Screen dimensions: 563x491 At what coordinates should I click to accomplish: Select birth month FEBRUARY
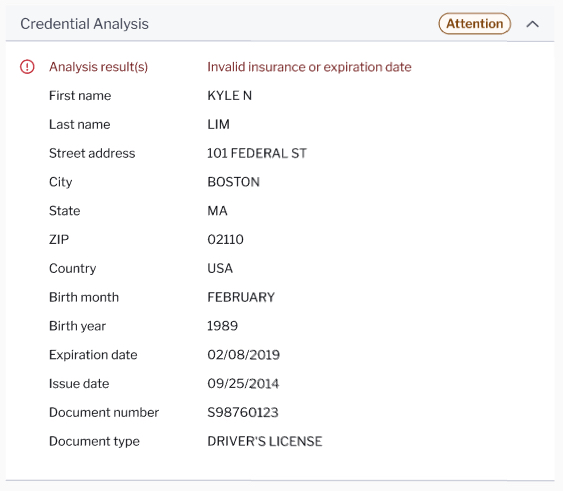click(241, 297)
